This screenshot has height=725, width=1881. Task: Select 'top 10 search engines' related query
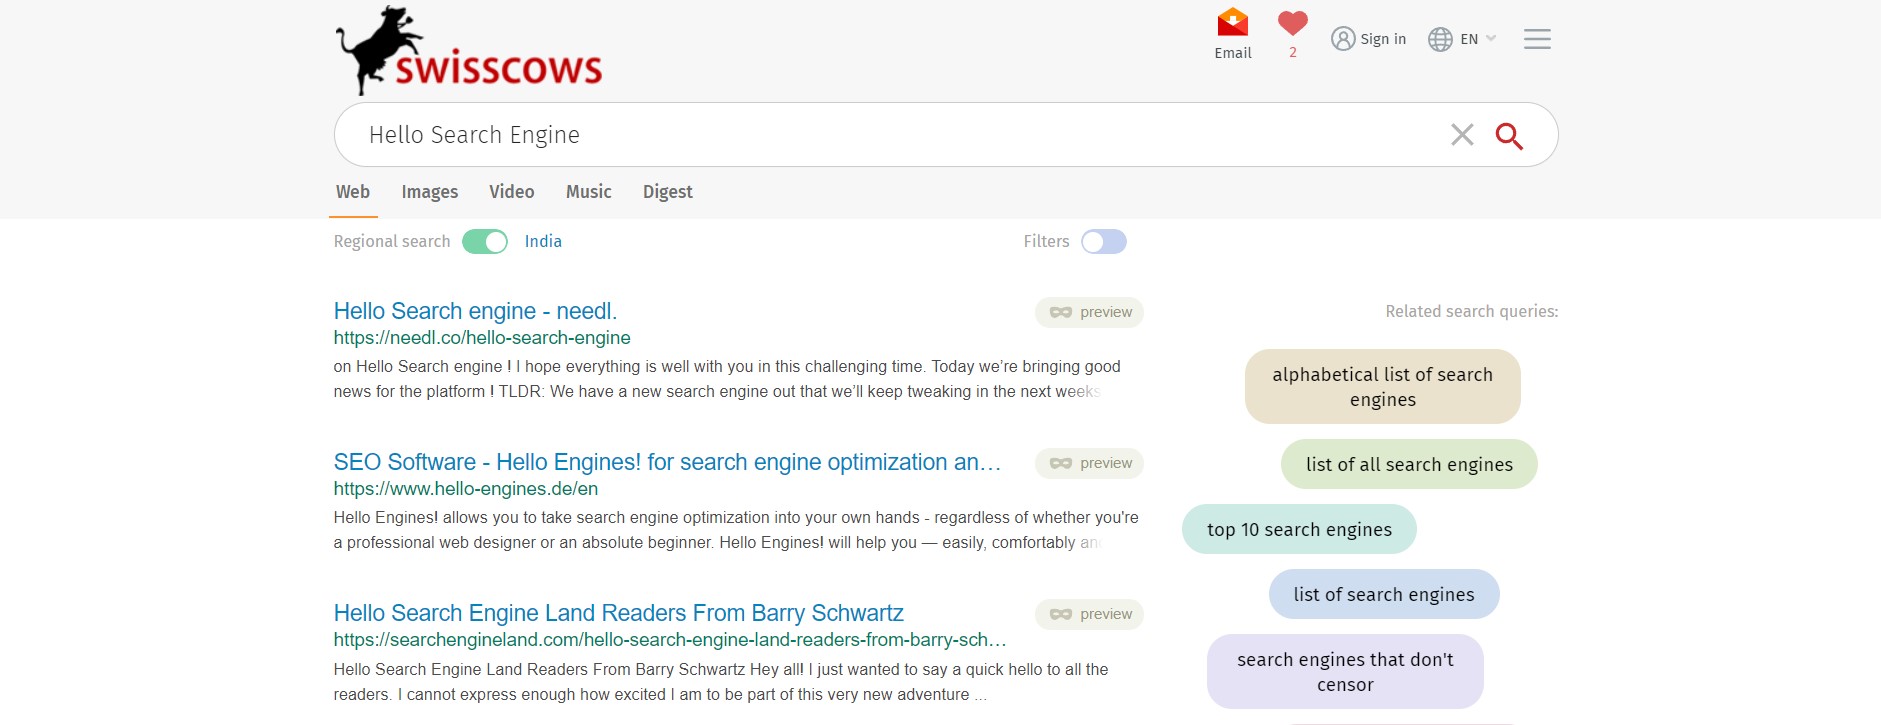(1299, 529)
